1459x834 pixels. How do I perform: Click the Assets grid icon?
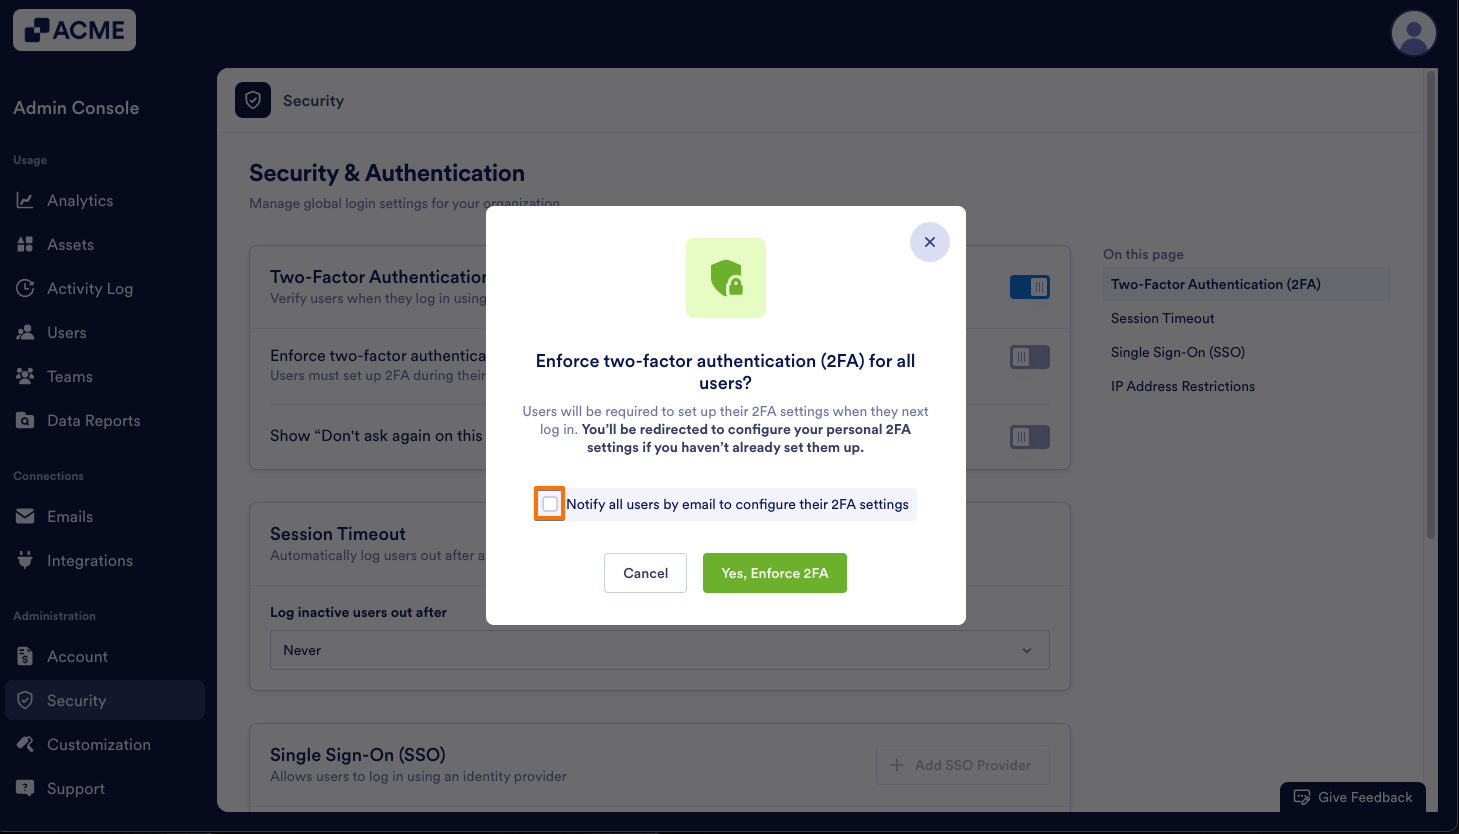[25, 244]
